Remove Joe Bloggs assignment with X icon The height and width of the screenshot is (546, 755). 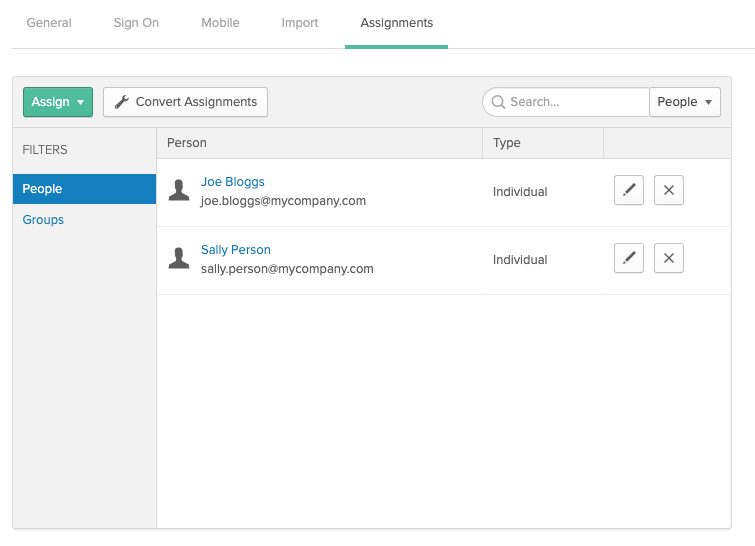[x=668, y=190]
